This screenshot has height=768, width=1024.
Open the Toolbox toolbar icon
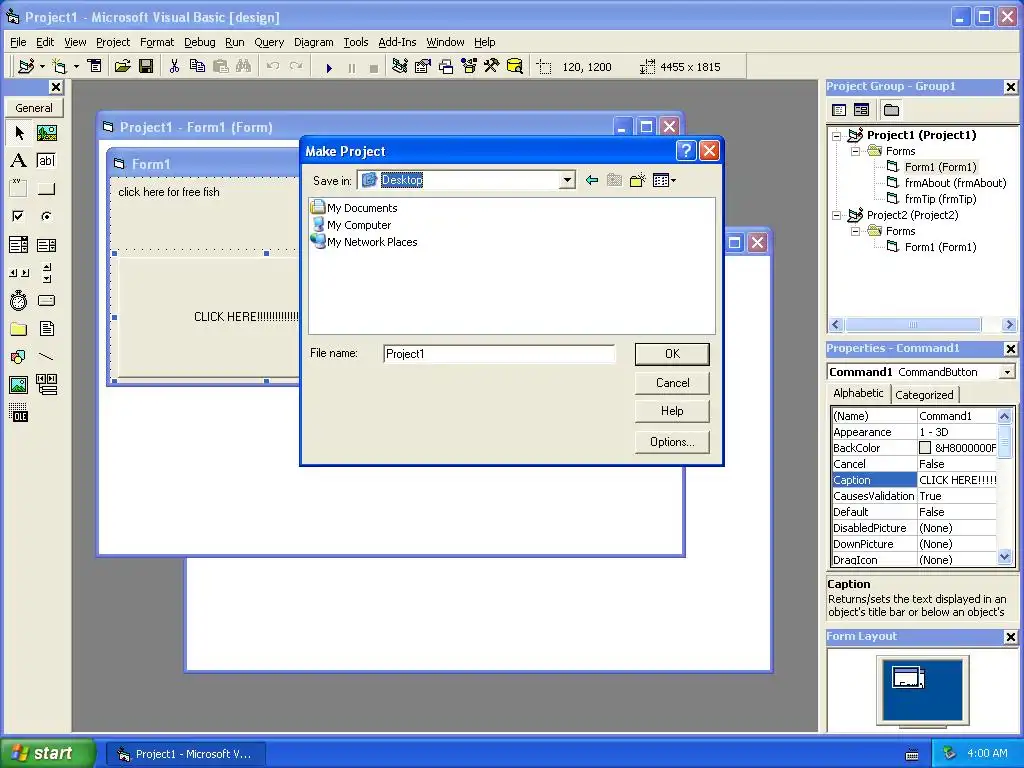491,66
